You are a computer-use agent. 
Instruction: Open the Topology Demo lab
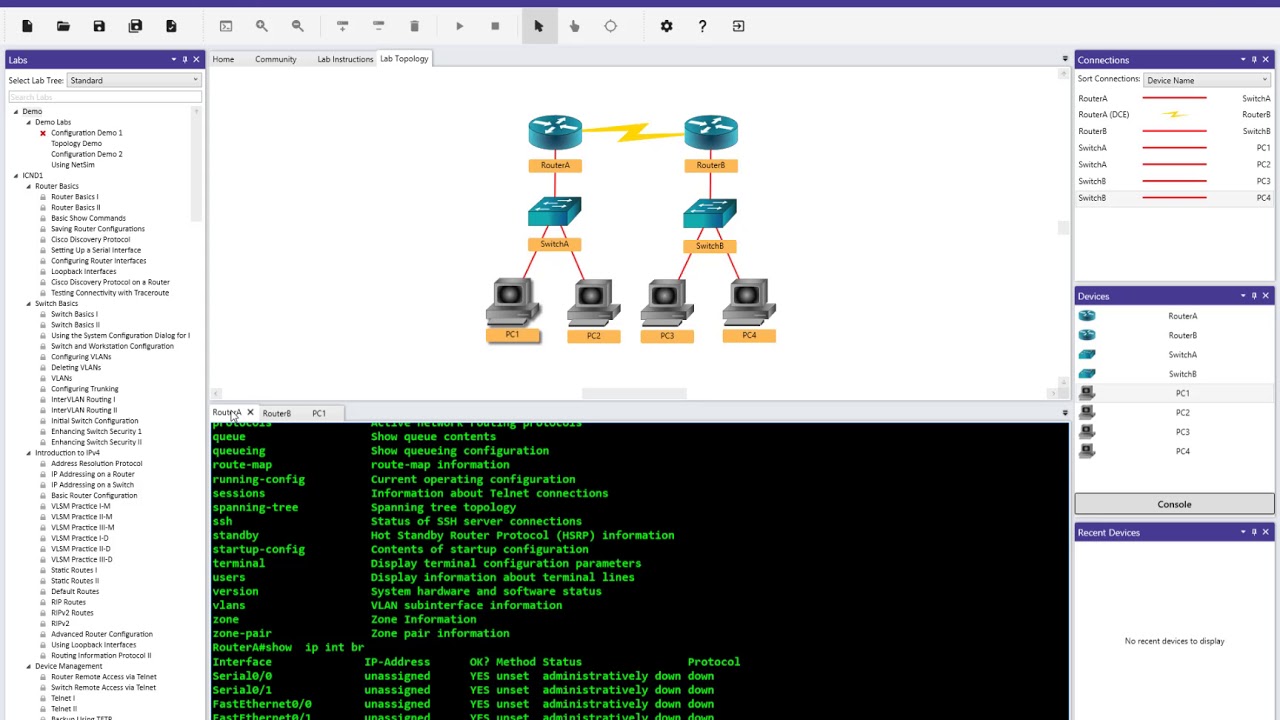point(76,143)
